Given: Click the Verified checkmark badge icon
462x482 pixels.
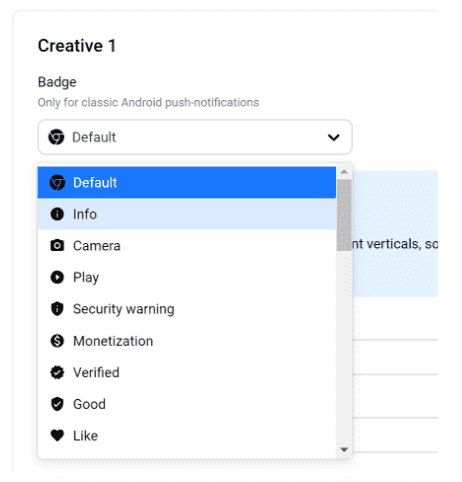Looking at the screenshot, I should pyautogui.click(x=57, y=372).
